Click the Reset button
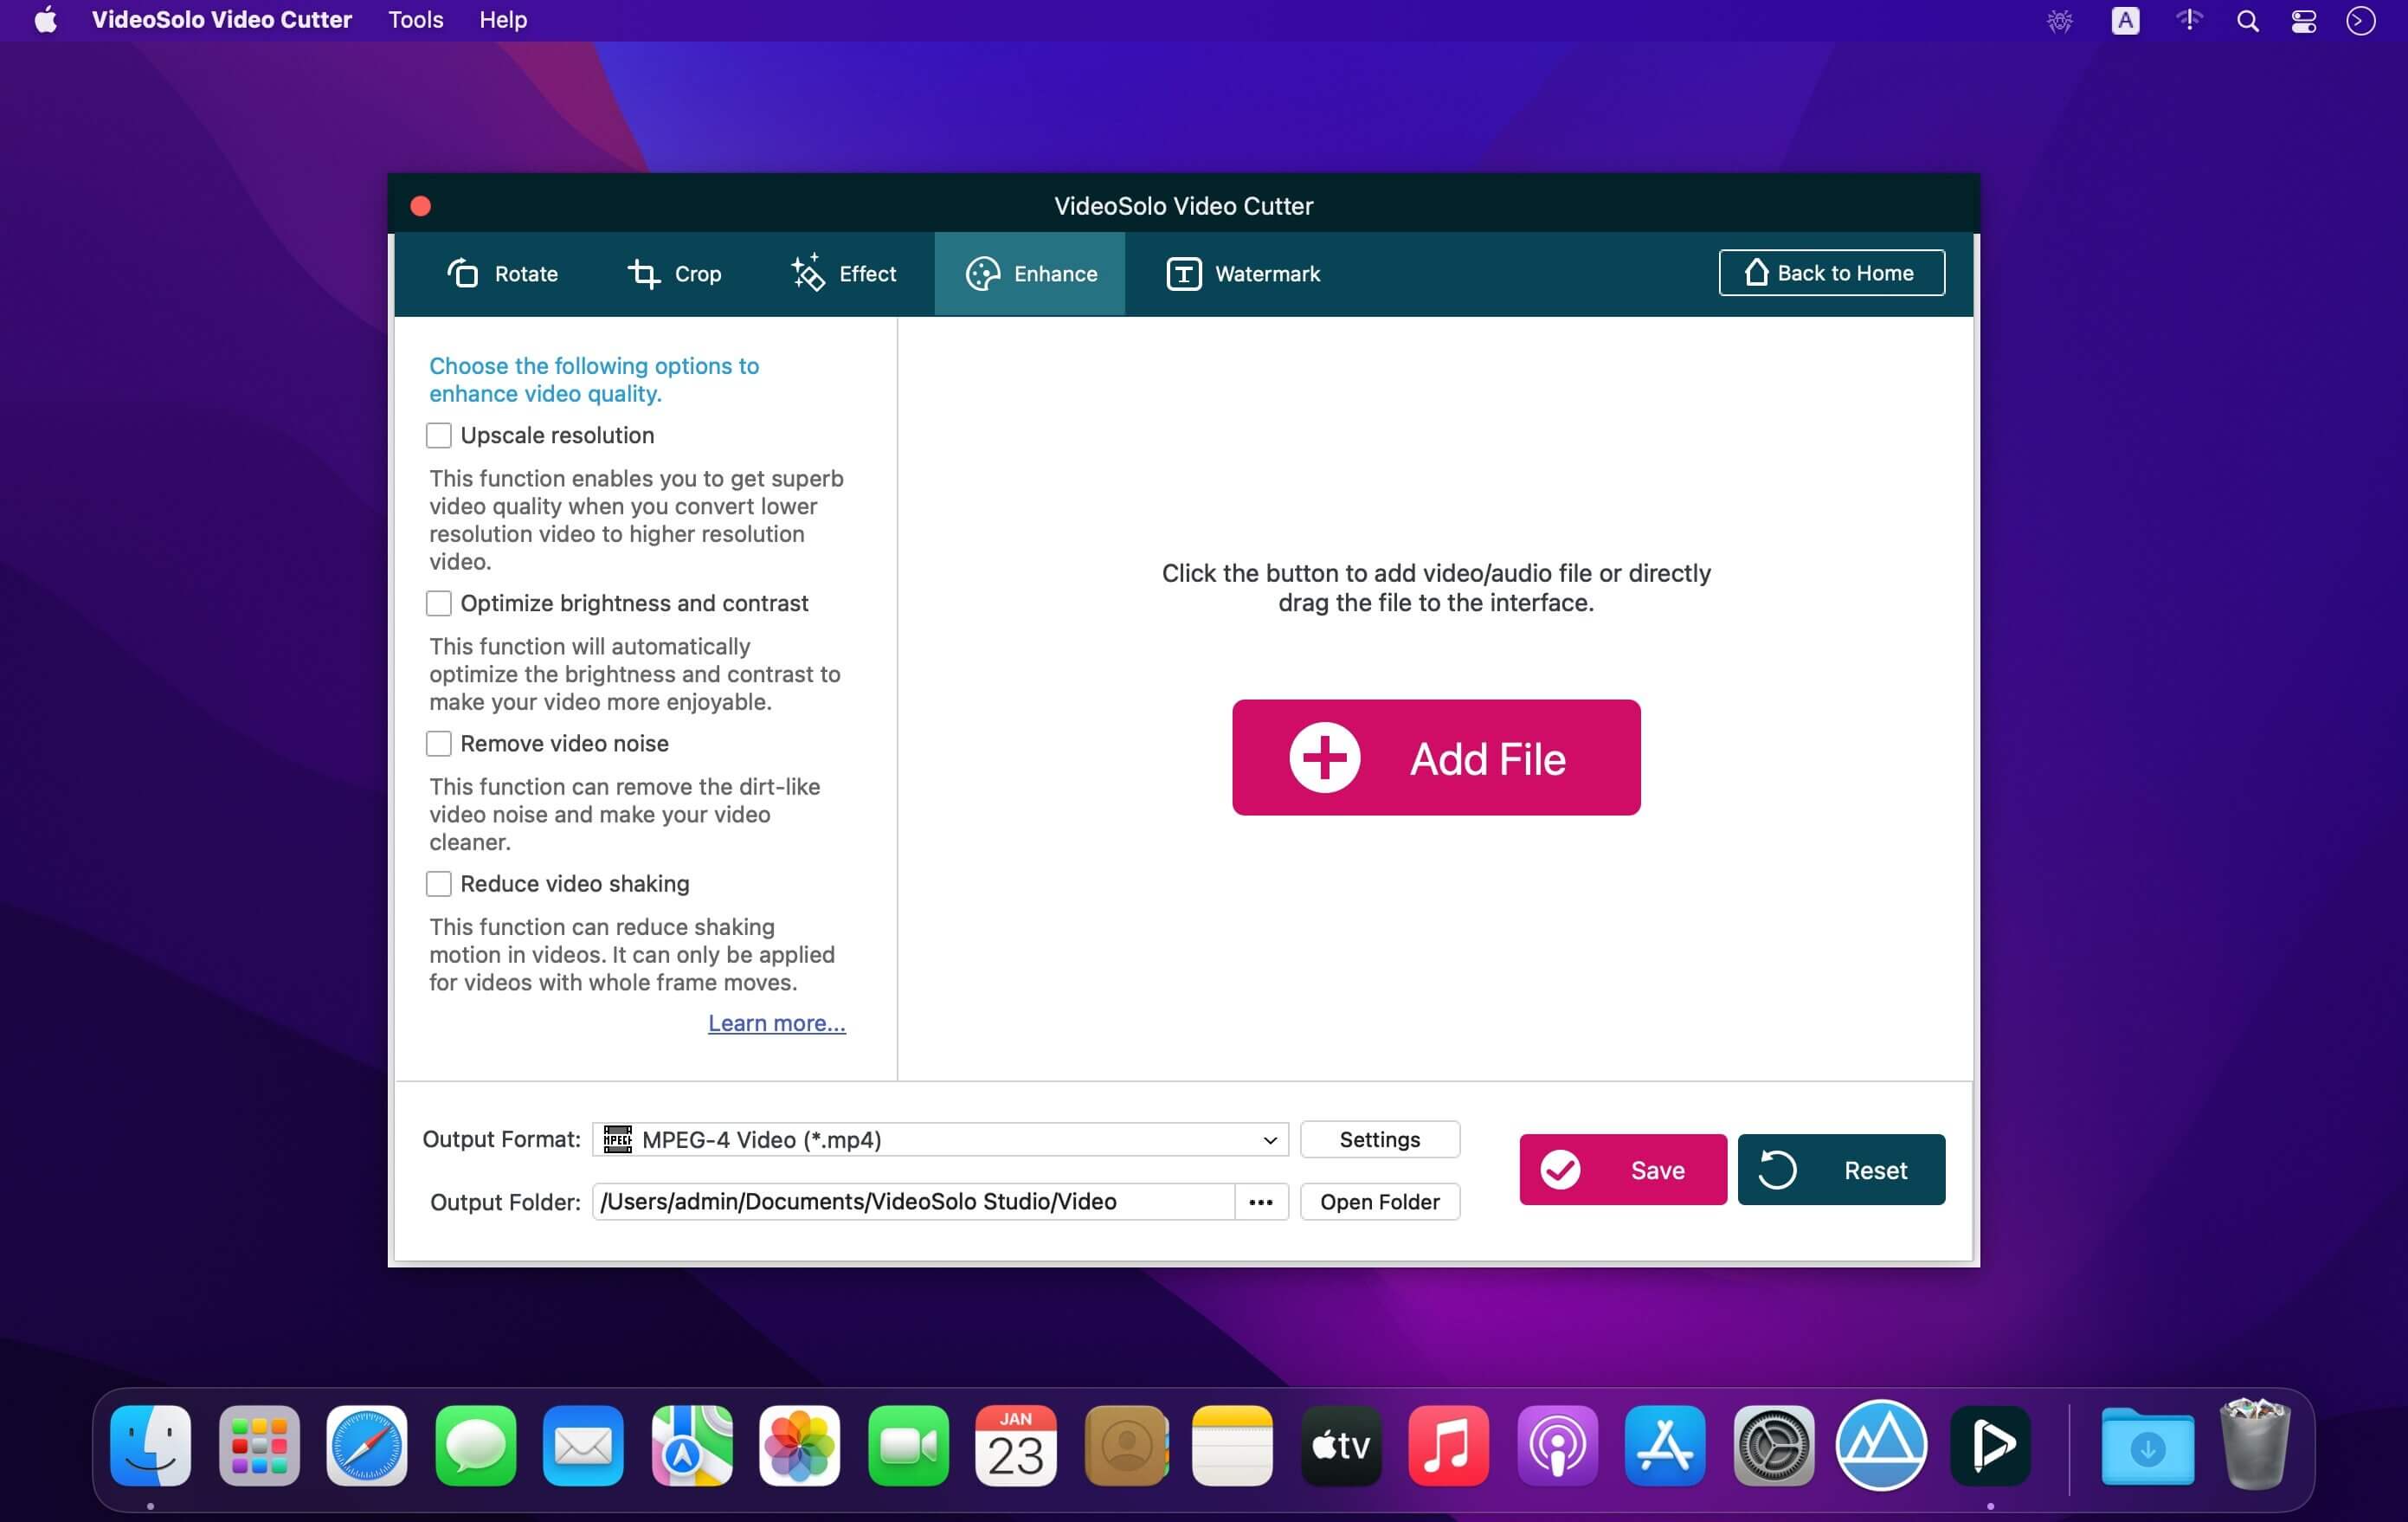The height and width of the screenshot is (1522, 2408). point(1840,1170)
